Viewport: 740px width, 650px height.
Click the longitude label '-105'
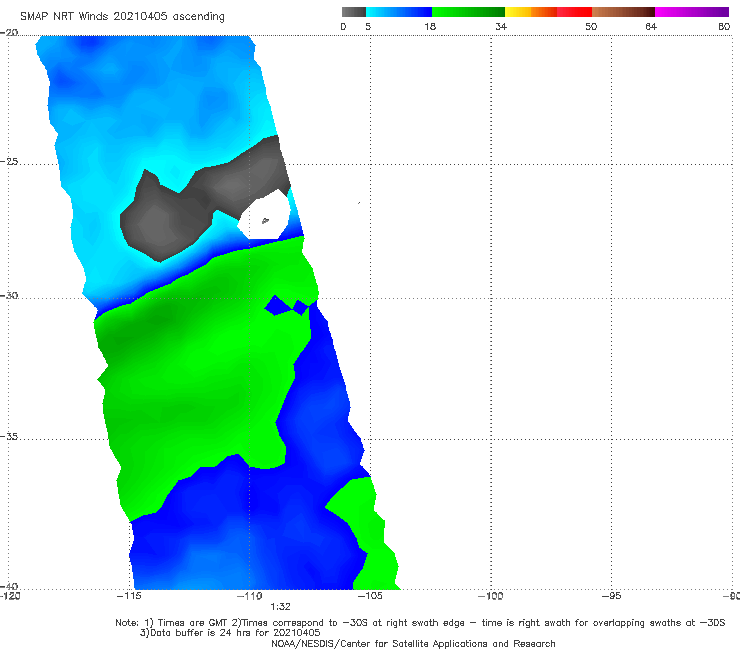click(370, 596)
